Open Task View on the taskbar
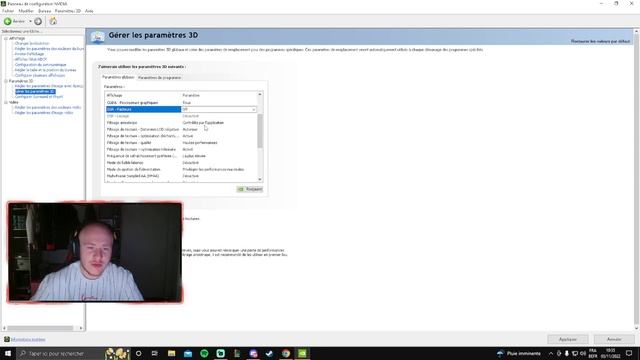Image resolution: width=640 pixels, height=360 pixels. click(155, 353)
